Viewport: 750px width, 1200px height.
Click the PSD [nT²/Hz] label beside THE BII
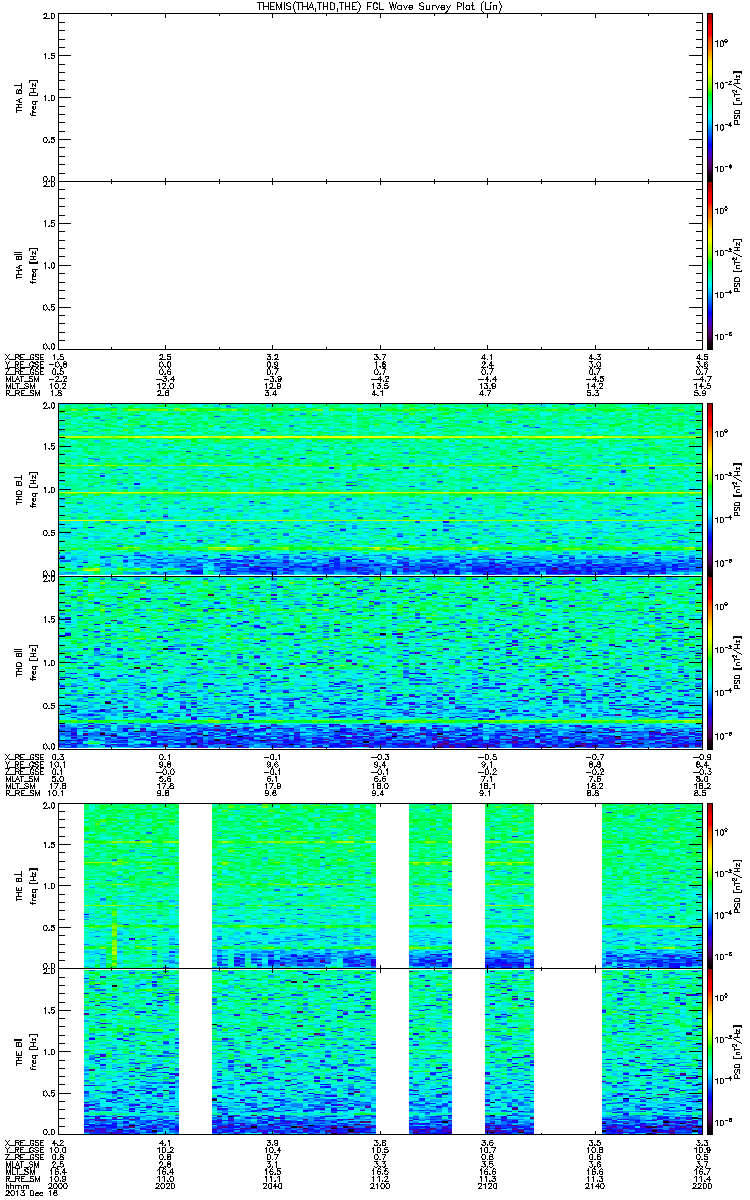click(x=738, y=1052)
